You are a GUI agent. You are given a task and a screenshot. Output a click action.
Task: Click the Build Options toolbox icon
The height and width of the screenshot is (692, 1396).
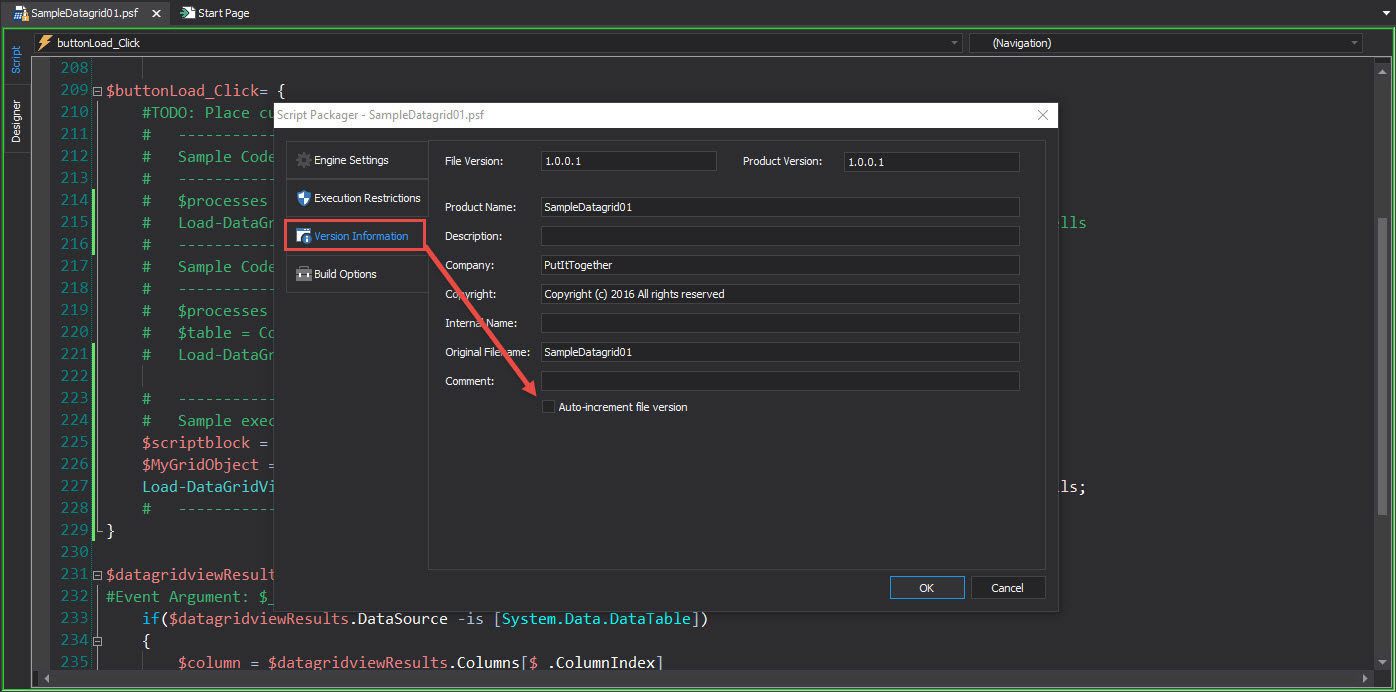pos(304,274)
